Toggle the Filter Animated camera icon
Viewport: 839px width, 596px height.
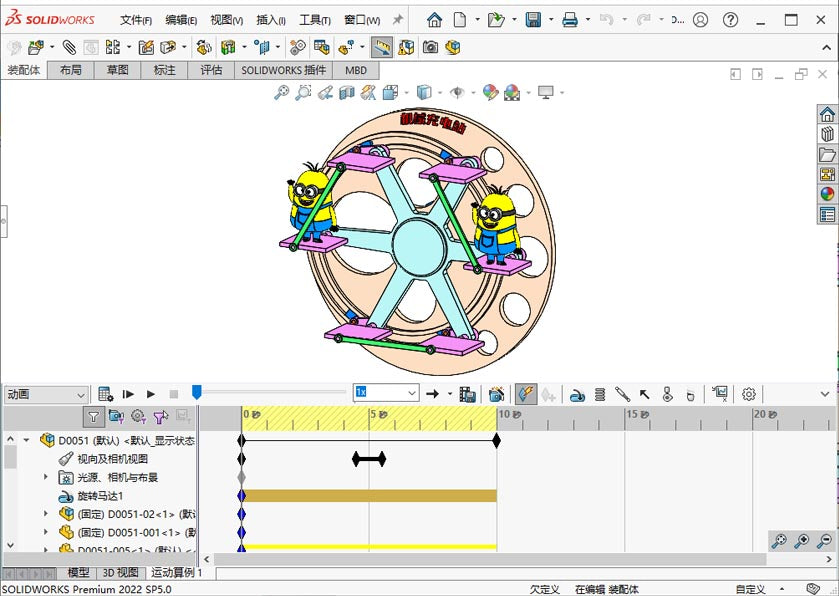[x=116, y=416]
